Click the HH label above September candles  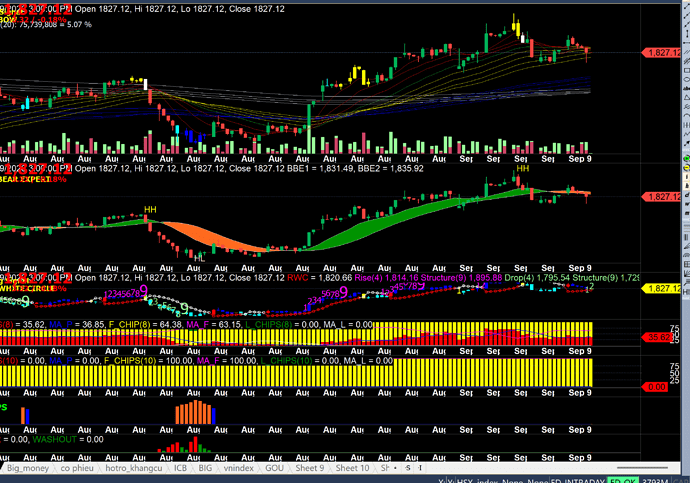[522, 168]
